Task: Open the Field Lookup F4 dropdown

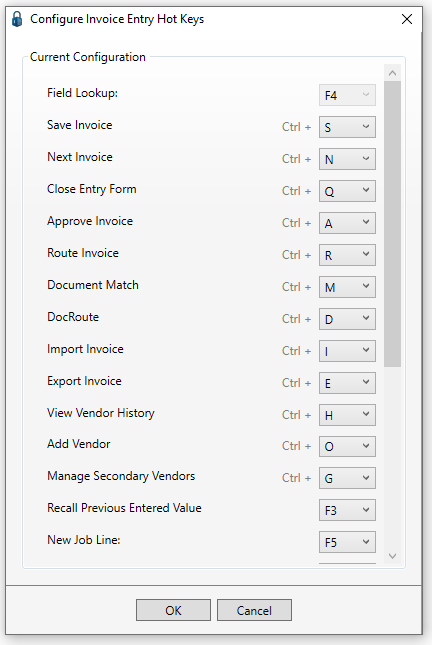Action: 347,95
